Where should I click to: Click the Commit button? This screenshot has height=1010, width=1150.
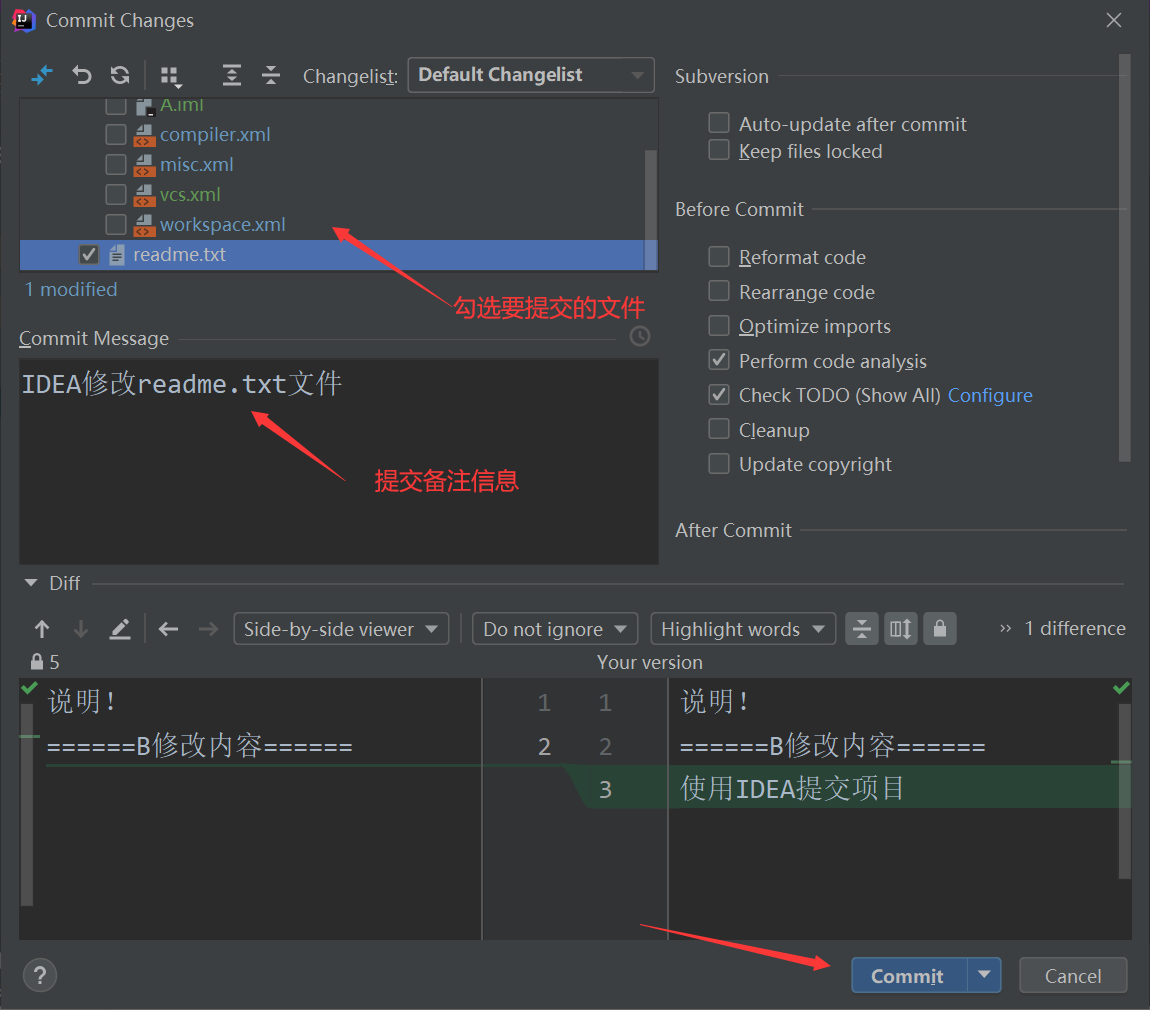pos(909,975)
